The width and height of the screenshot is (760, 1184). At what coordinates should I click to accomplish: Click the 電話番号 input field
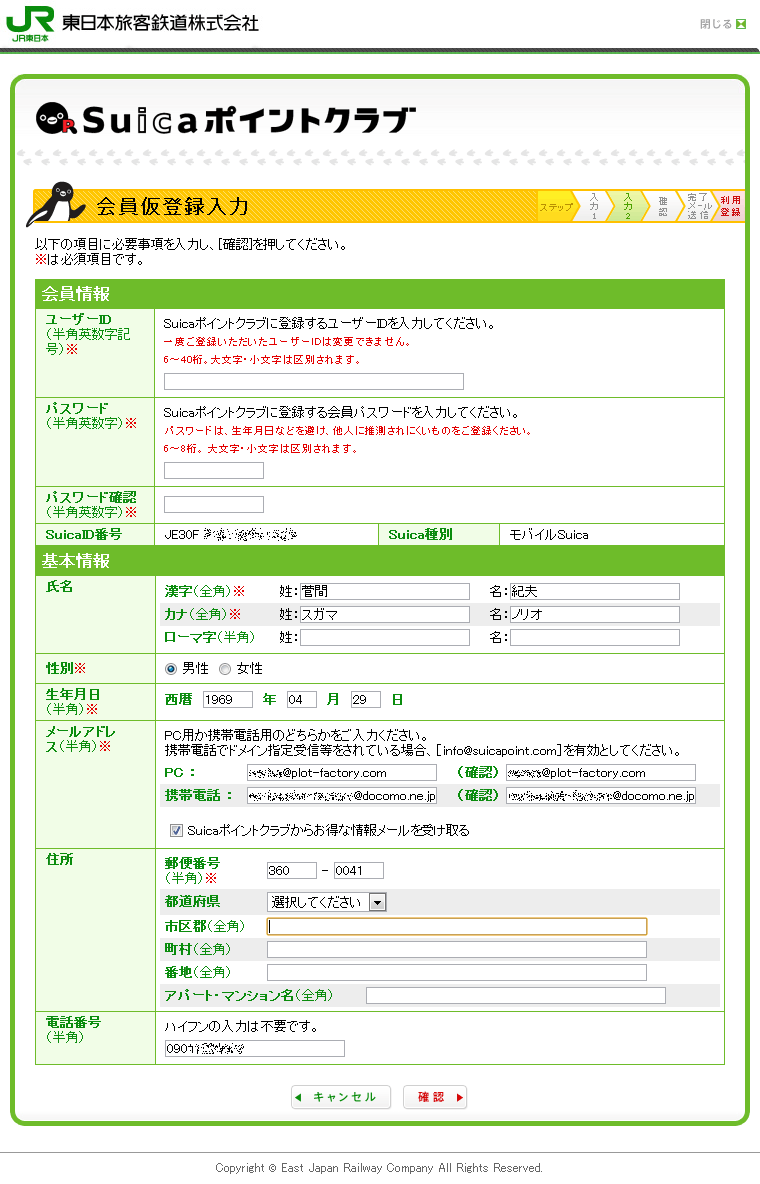[255, 1049]
